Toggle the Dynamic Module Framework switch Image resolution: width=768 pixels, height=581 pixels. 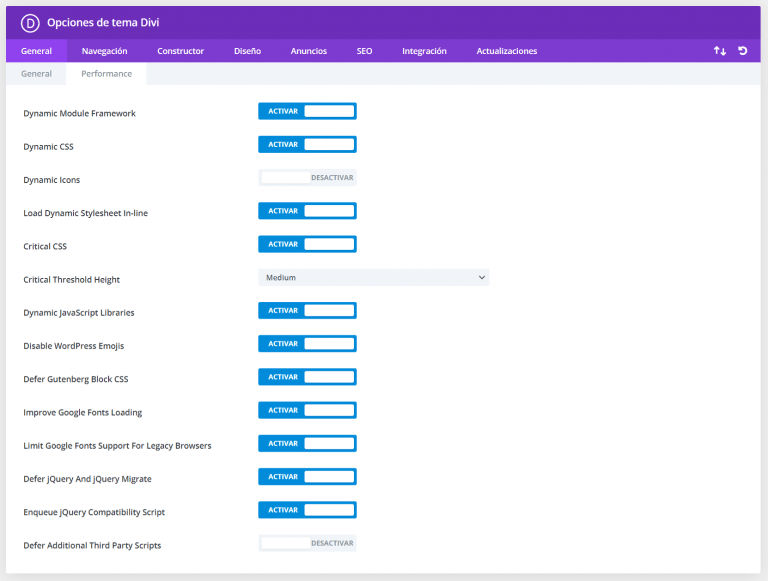coord(307,111)
